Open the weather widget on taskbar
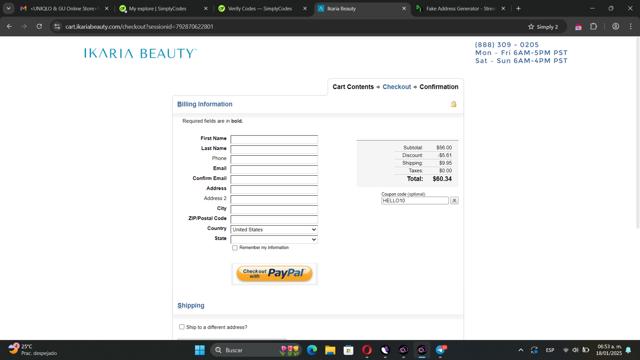This screenshot has width=640, height=360. 33,350
